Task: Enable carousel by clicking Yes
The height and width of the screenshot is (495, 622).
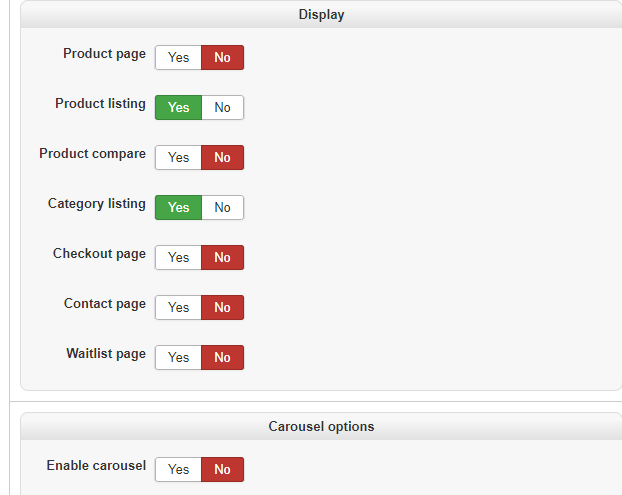Action: pyautogui.click(x=178, y=470)
